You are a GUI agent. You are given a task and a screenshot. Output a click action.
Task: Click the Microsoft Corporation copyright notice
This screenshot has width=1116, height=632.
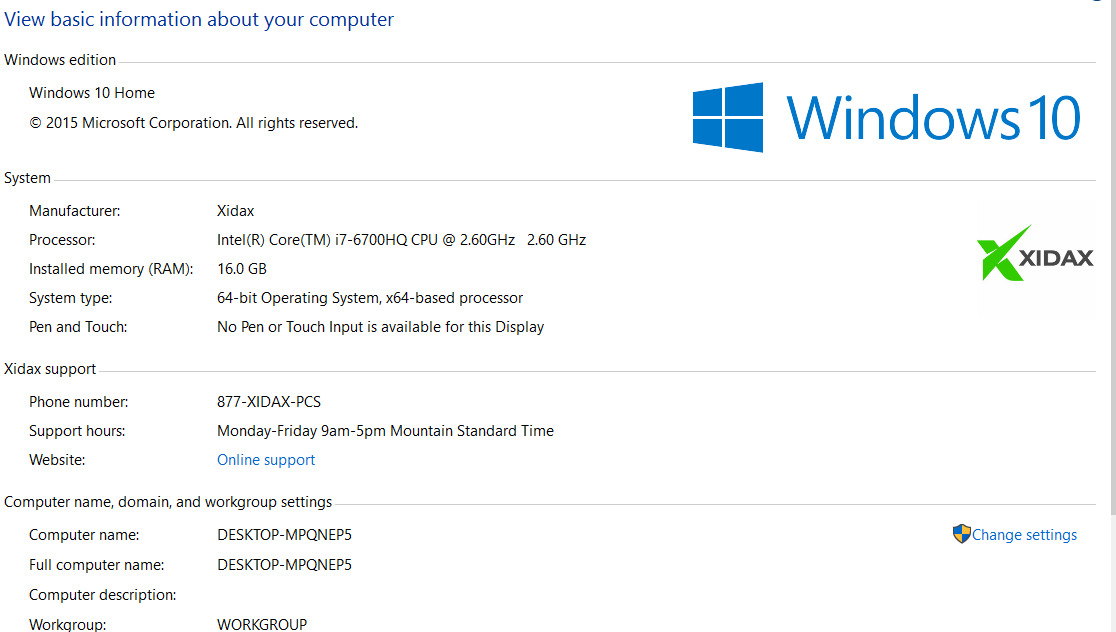pyautogui.click(x=193, y=123)
